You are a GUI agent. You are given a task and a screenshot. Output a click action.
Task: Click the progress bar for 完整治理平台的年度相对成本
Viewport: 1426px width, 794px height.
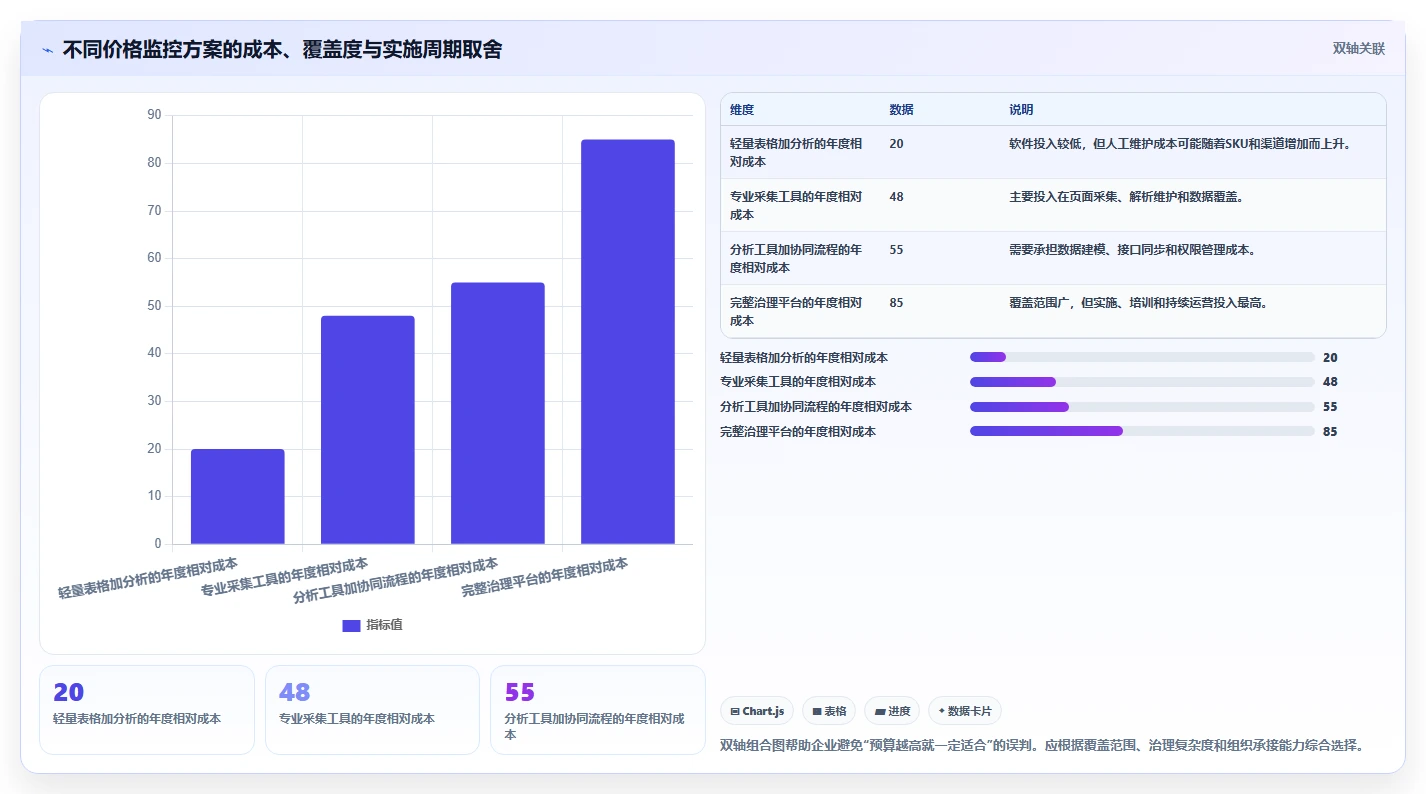point(1142,432)
